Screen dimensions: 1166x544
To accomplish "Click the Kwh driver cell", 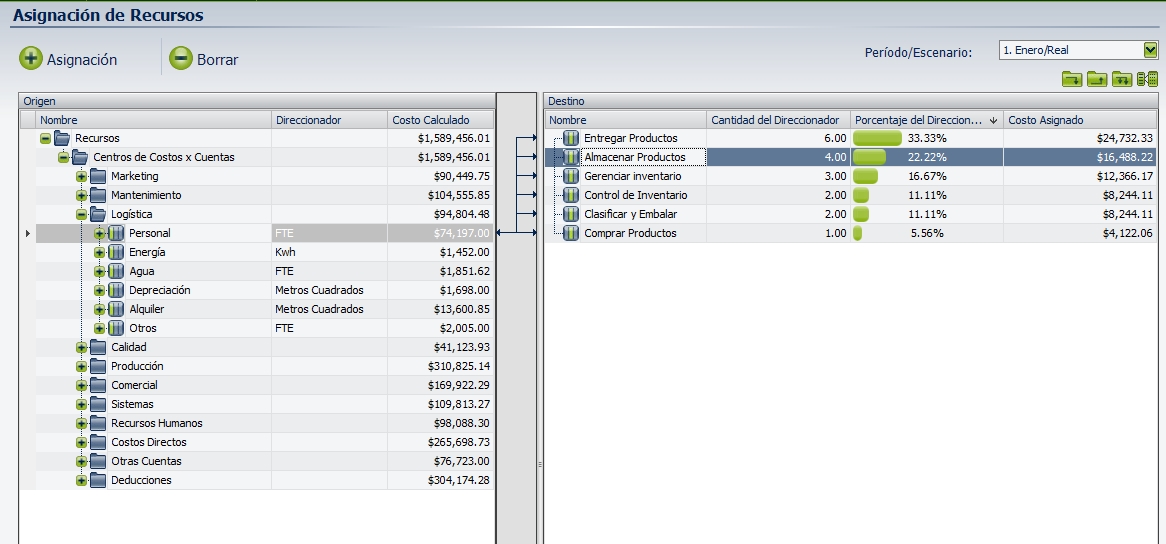I will [329, 253].
